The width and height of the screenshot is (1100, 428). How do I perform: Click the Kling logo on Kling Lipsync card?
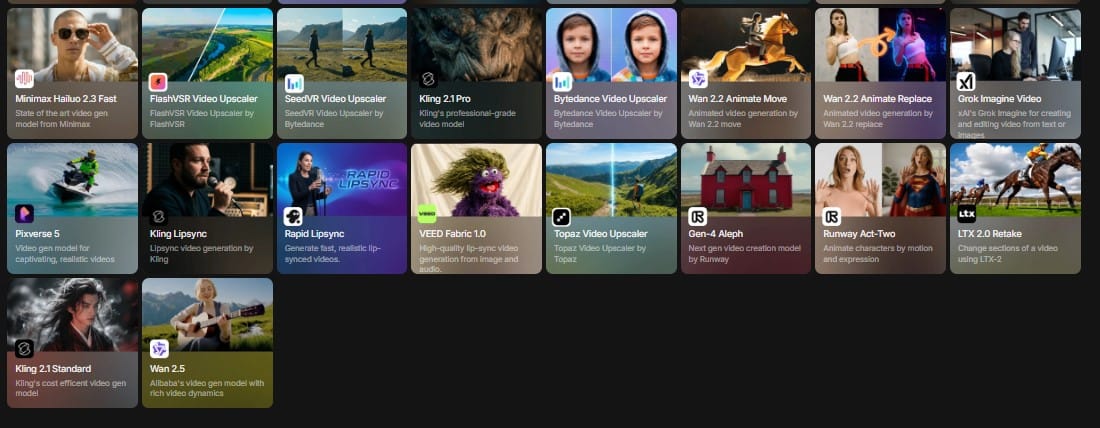pos(159,215)
